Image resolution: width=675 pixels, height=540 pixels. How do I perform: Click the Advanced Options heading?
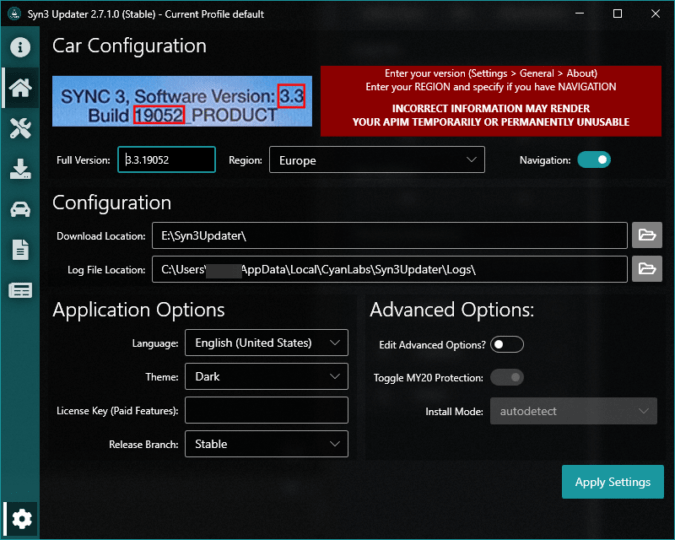452,310
